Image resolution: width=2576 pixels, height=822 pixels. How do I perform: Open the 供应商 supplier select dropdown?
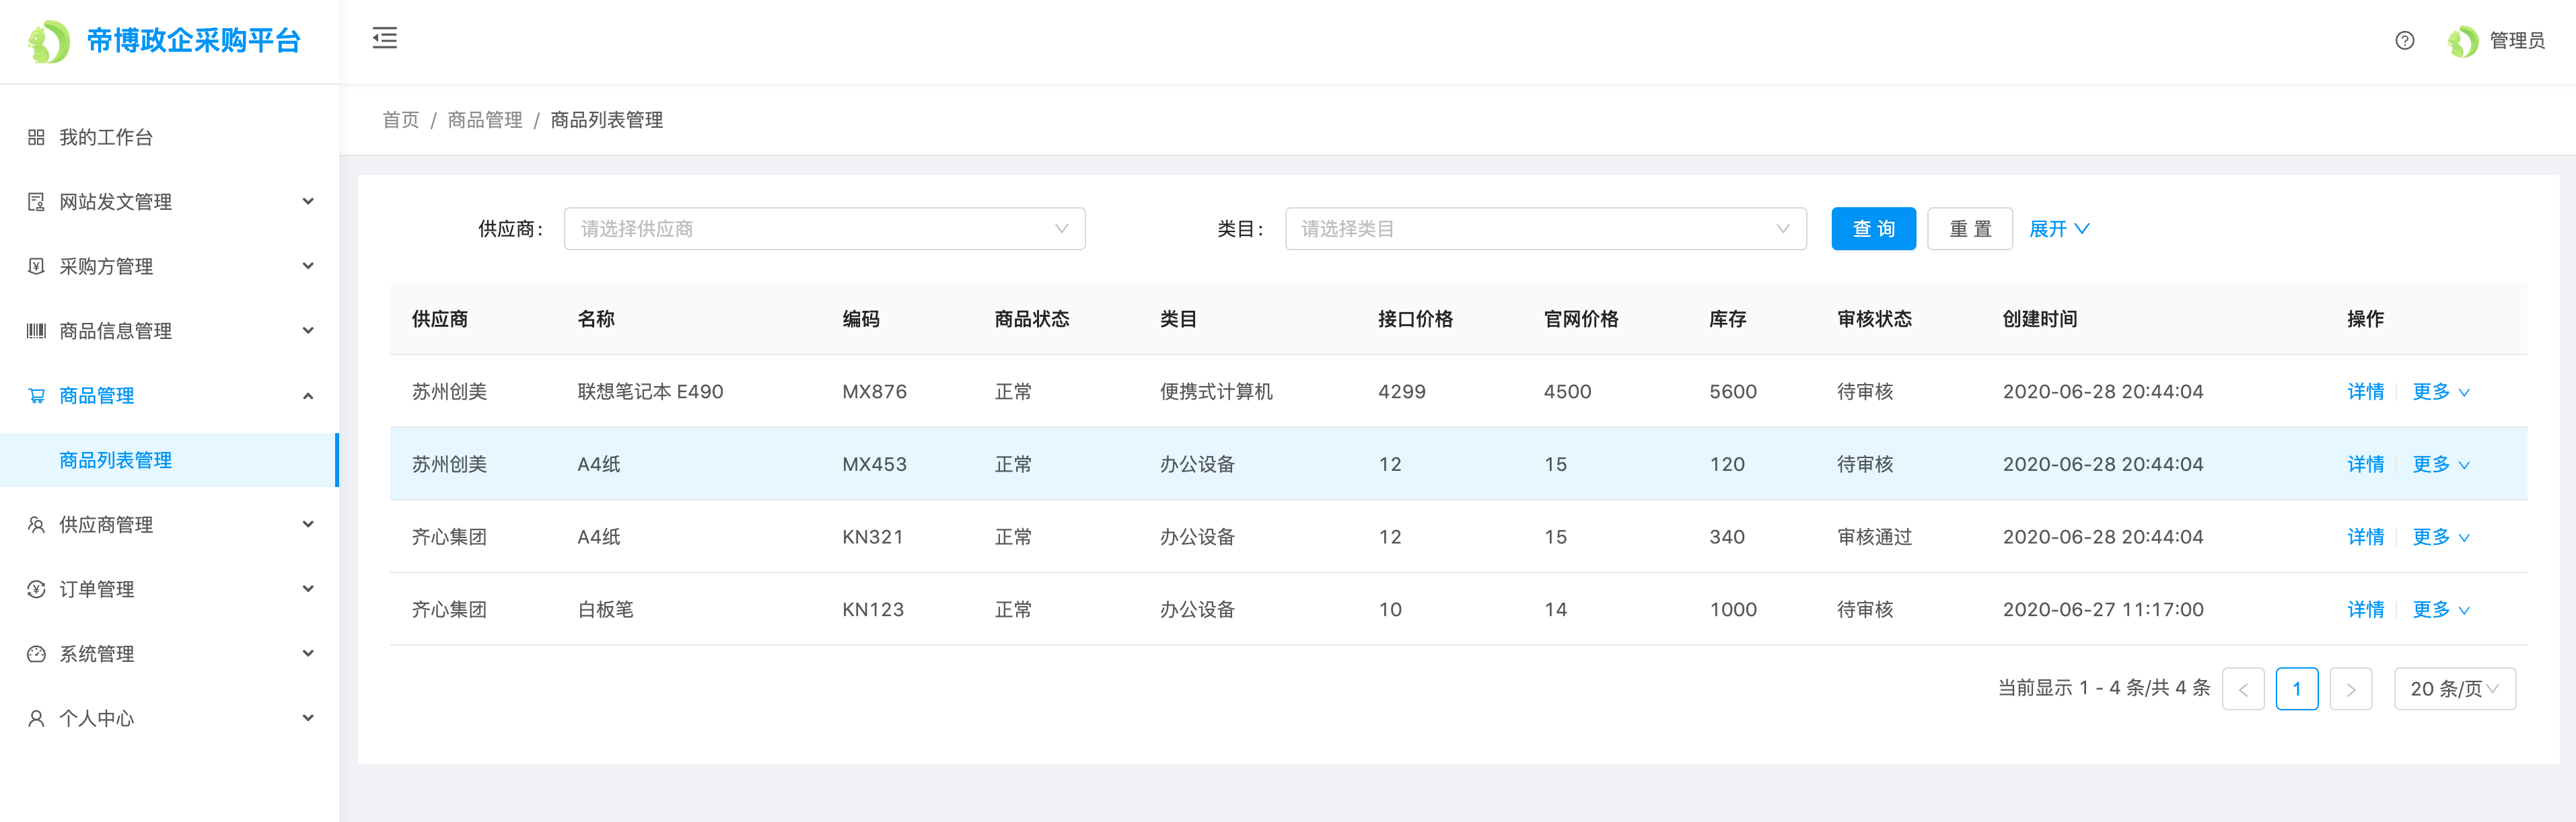(824, 229)
